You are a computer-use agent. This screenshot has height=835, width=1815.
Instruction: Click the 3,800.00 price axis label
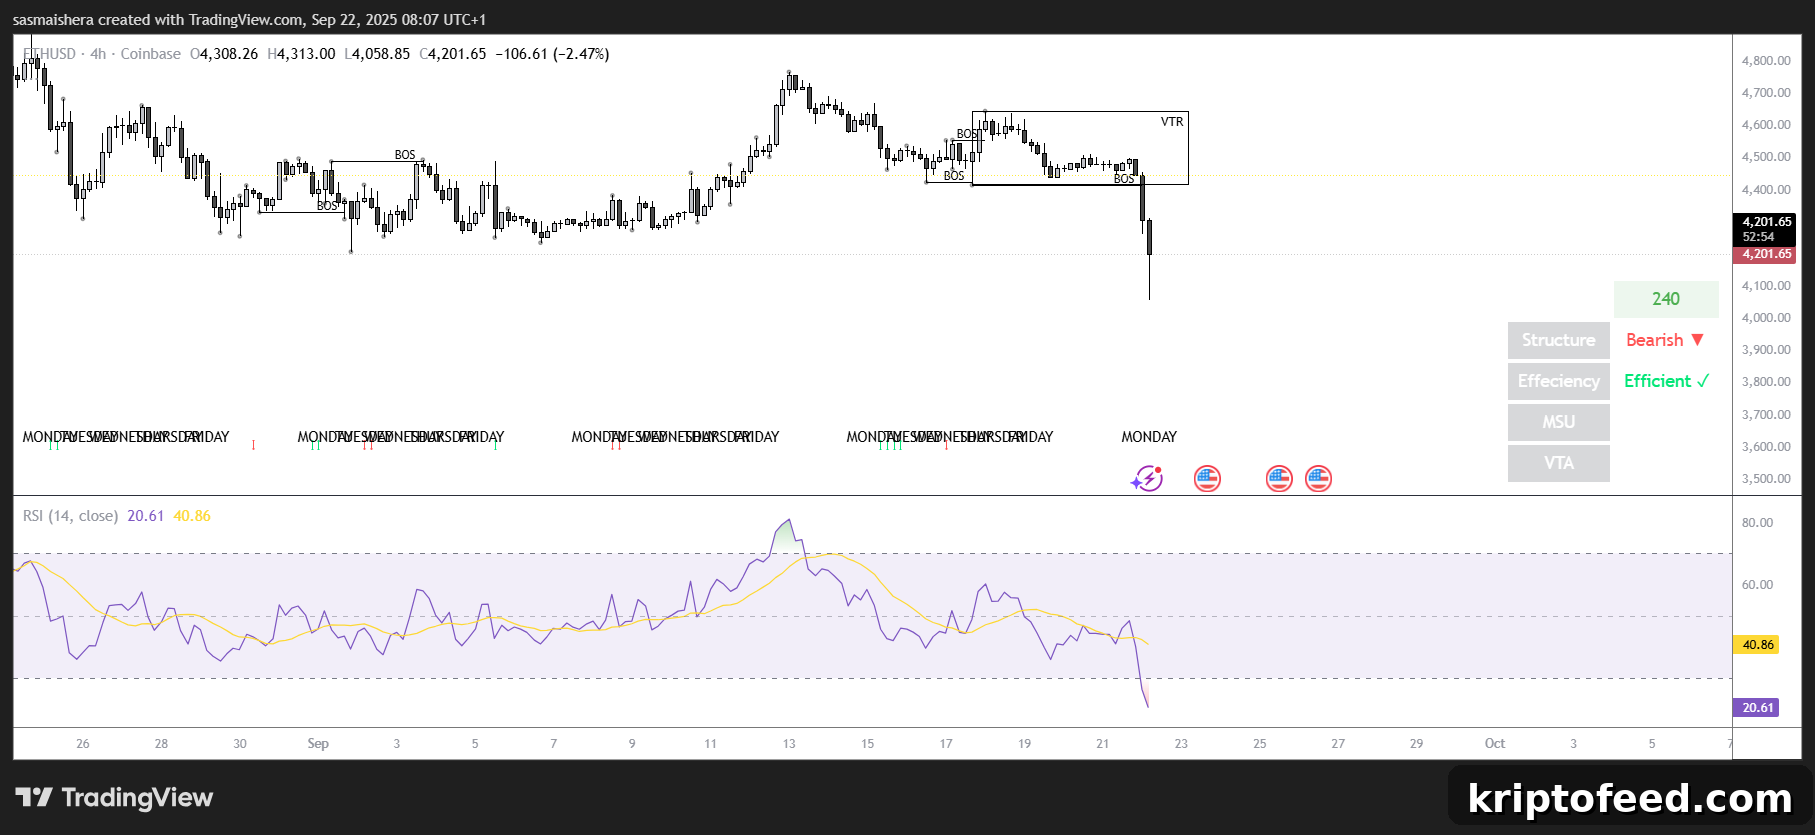[1766, 382]
